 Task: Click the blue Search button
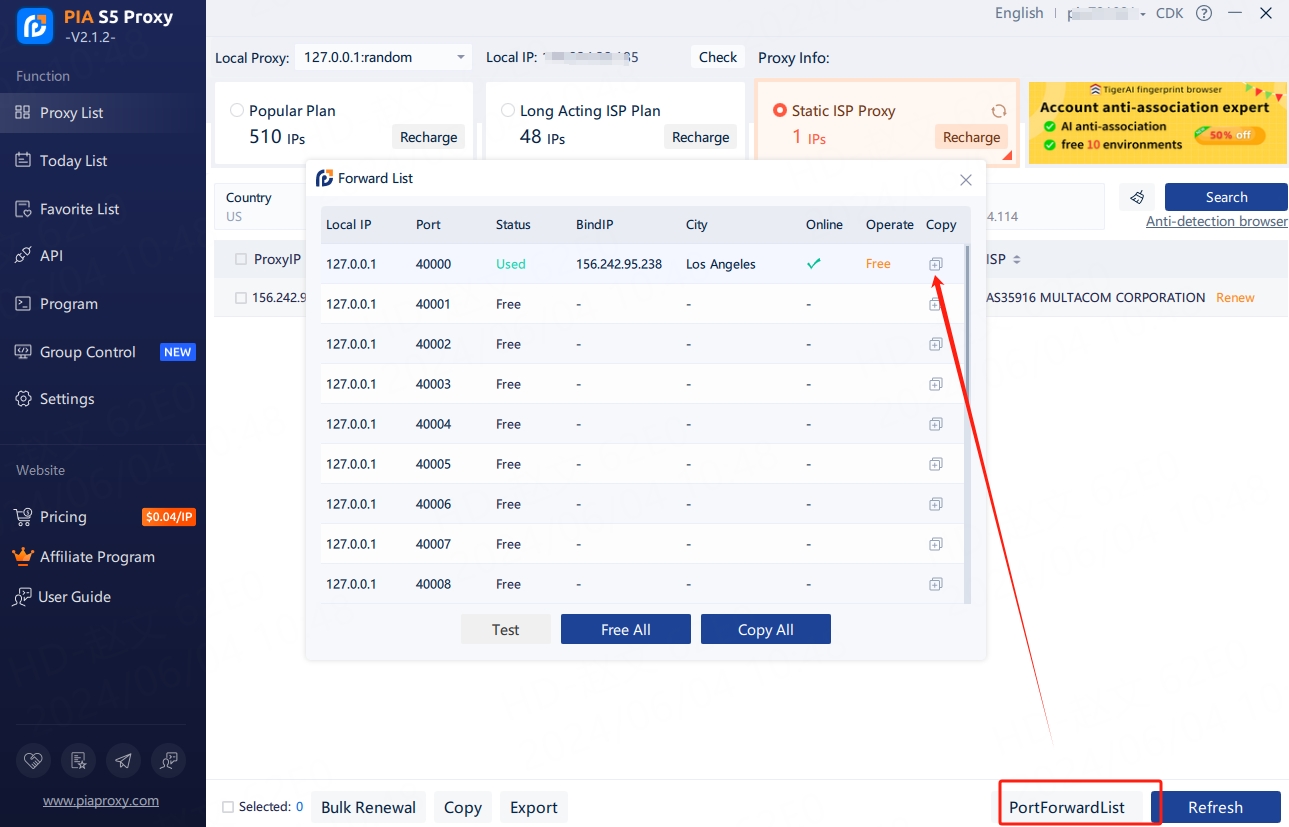tap(1226, 197)
